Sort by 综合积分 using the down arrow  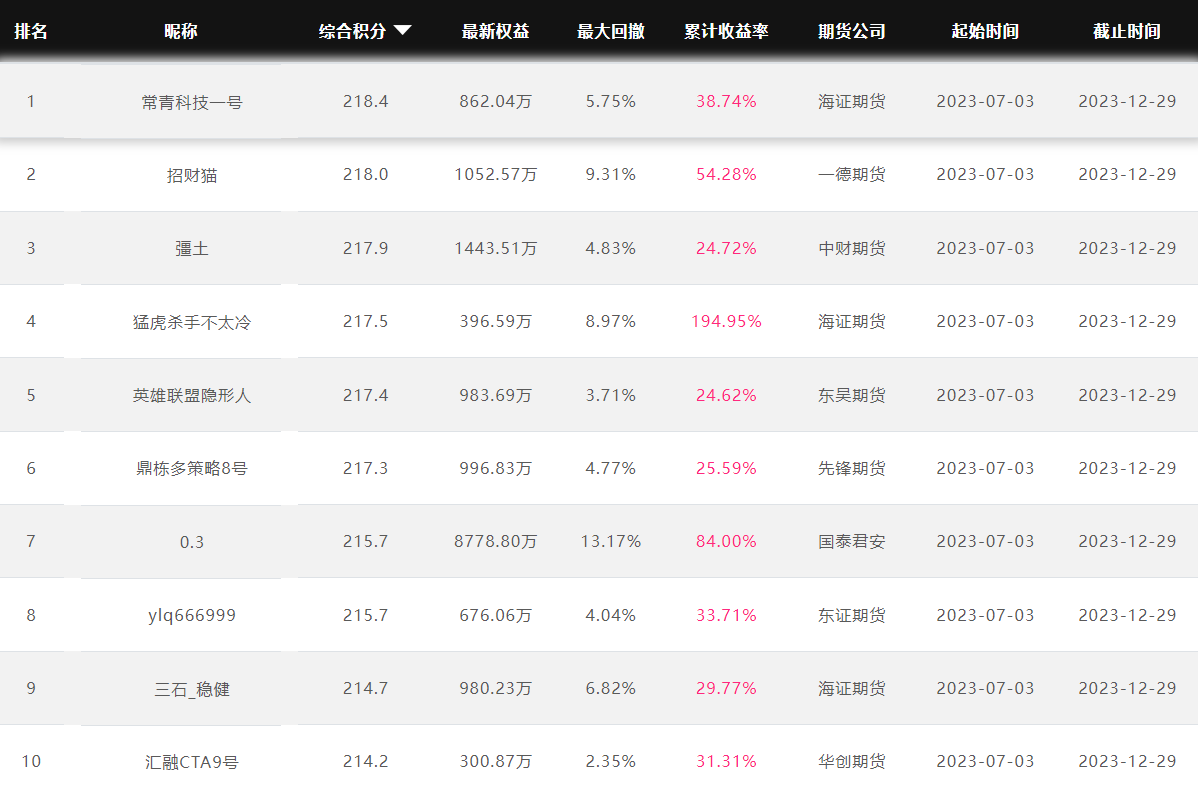pos(403,31)
